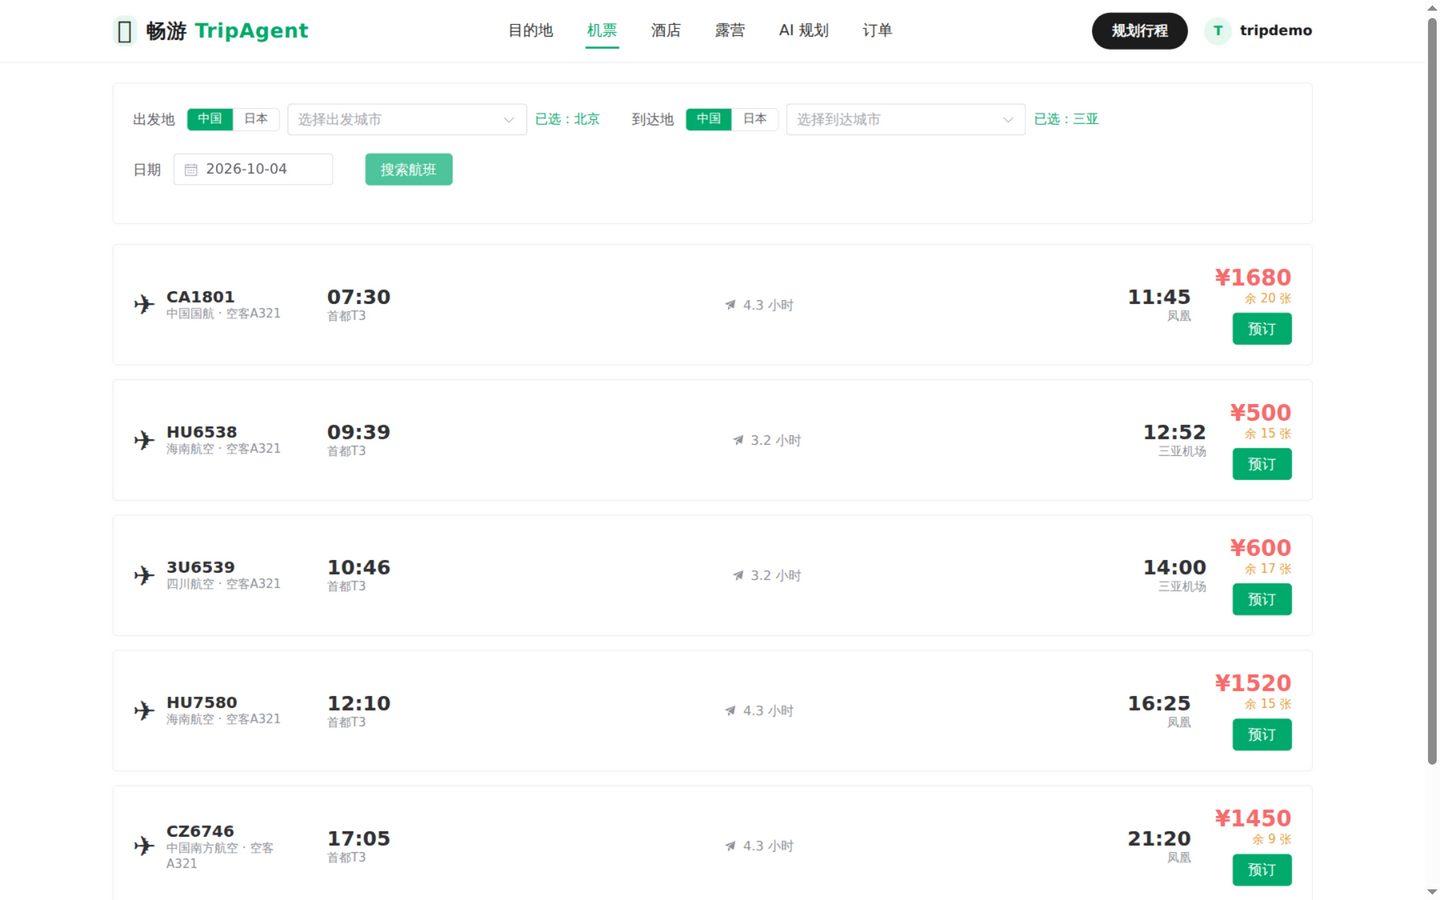The height and width of the screenshot is (900, 1440).
Task: Open the arrival city dropdown
Action: [x=906, y=119]
